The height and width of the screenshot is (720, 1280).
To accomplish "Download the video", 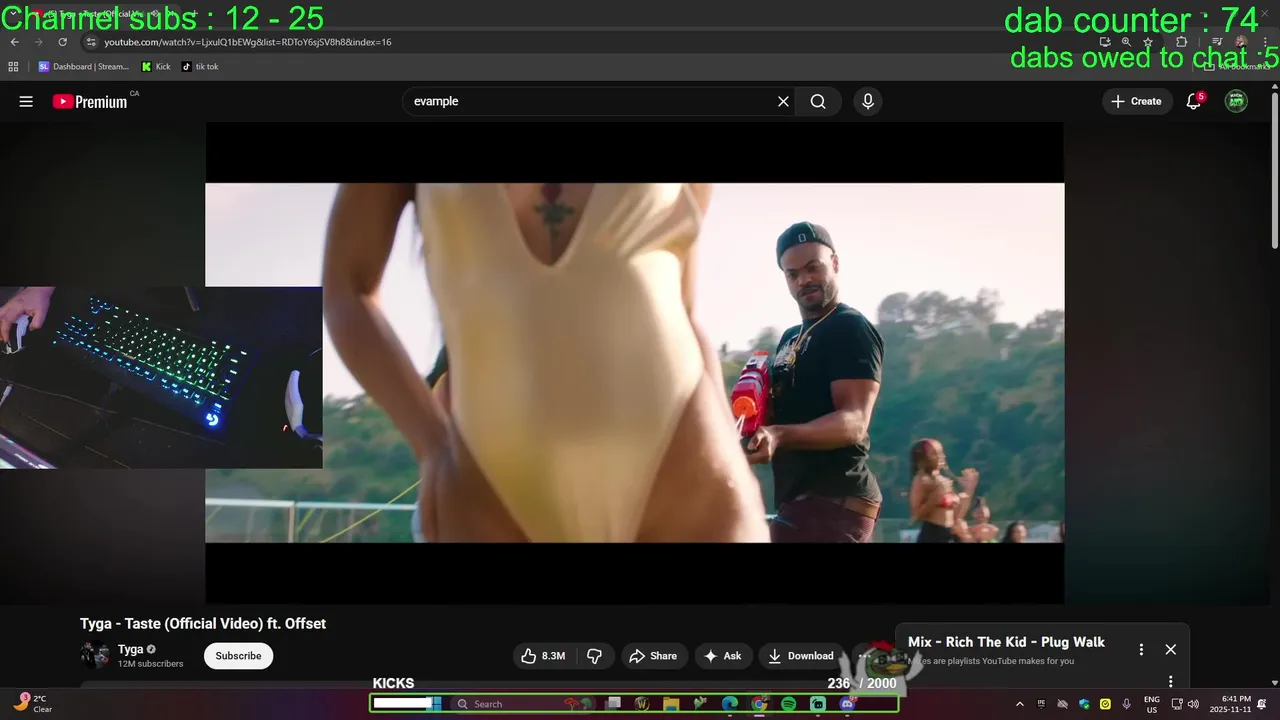I will click(x=800, y=656).
